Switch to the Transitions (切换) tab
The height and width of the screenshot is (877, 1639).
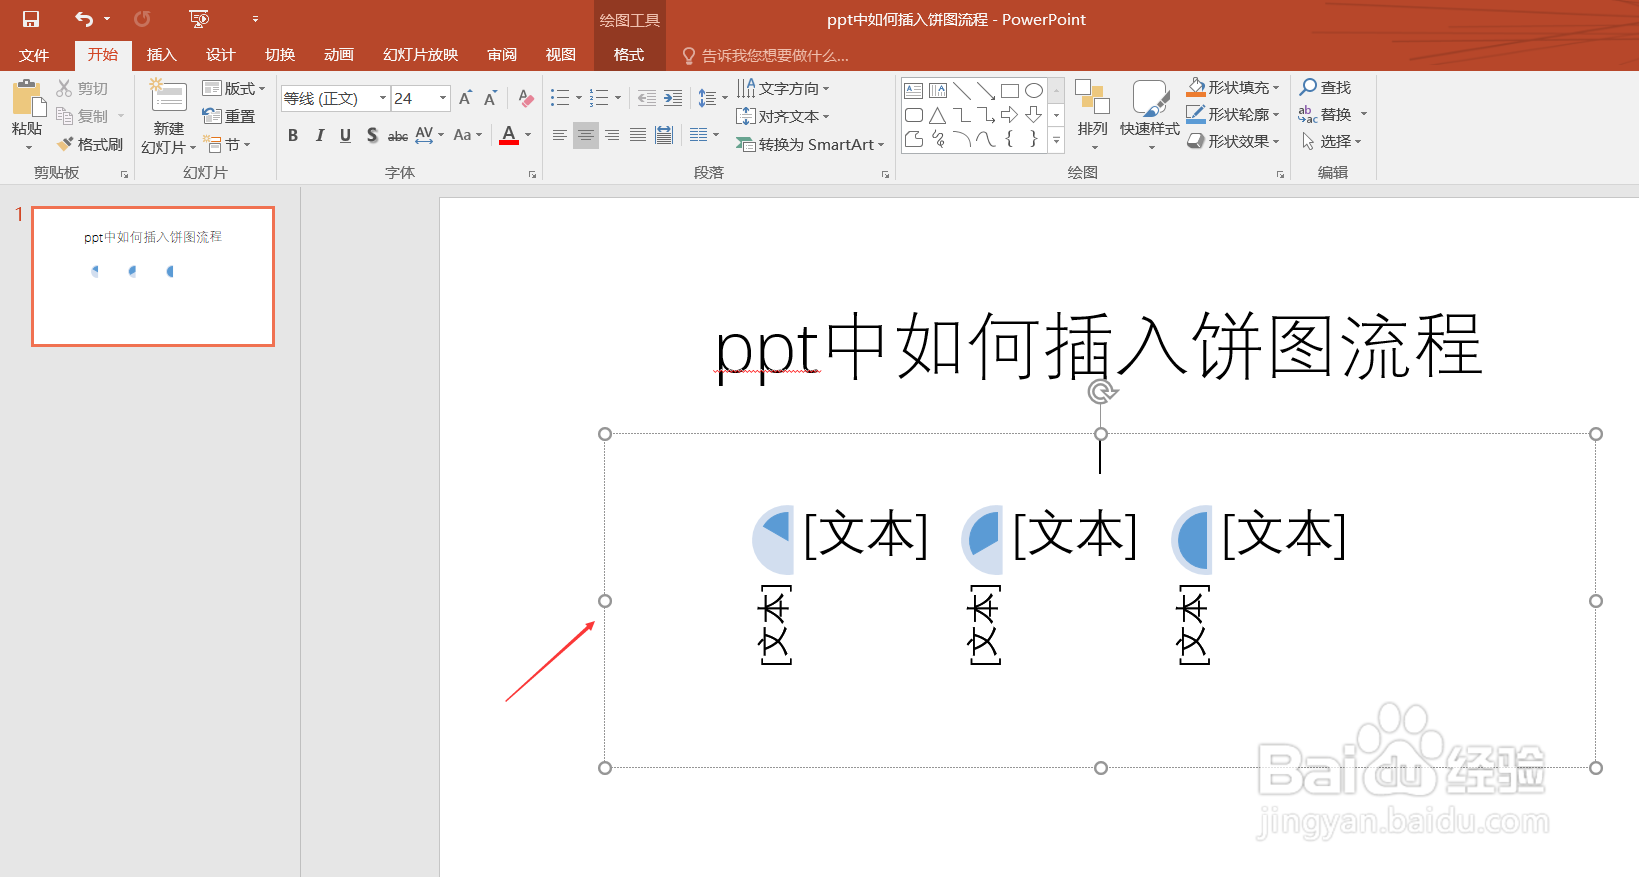coord(280,55)
